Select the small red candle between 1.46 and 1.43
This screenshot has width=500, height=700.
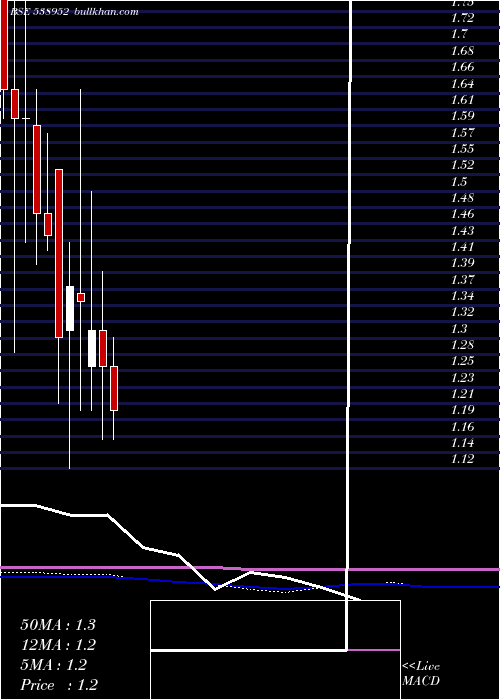(x=48, y=224)
